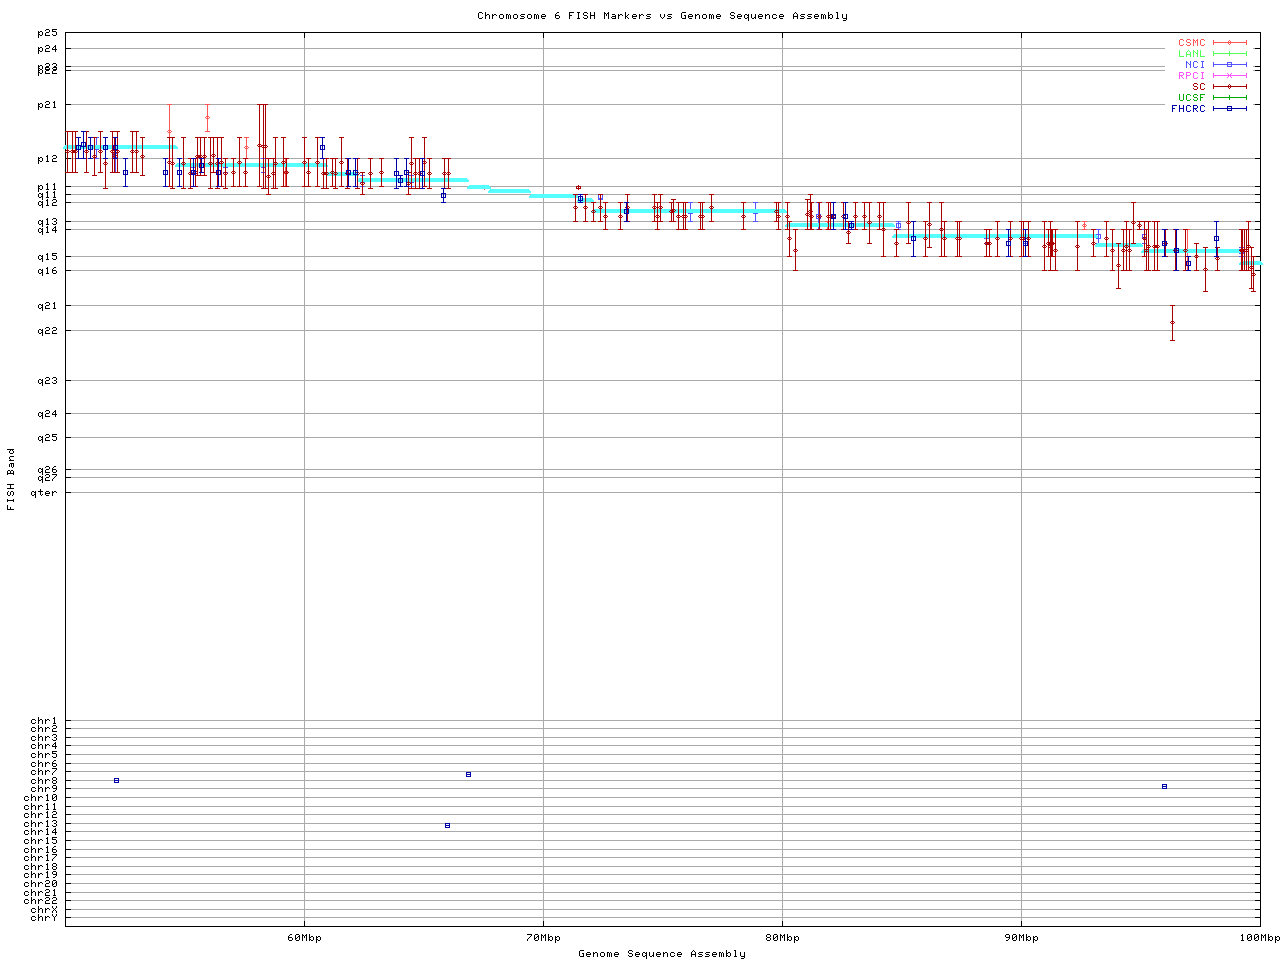
Task: Click the NCI blue square legend marker
Action: click(x=1229, y=65)
